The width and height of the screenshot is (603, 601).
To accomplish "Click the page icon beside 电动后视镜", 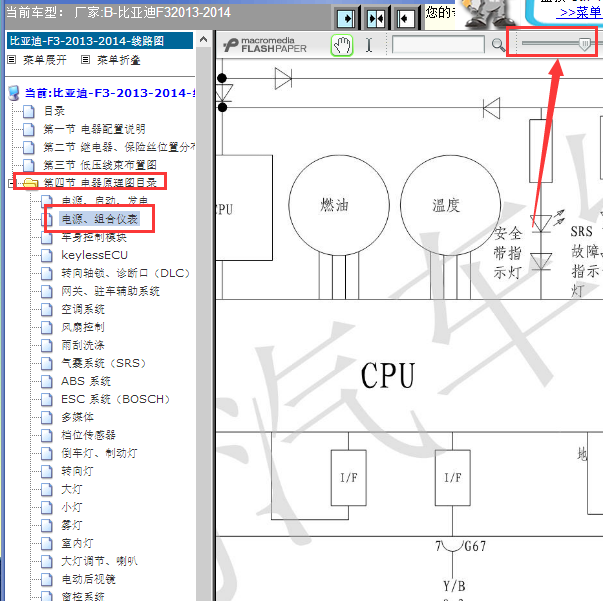I will pyautogui.click(x=47, y=579).
